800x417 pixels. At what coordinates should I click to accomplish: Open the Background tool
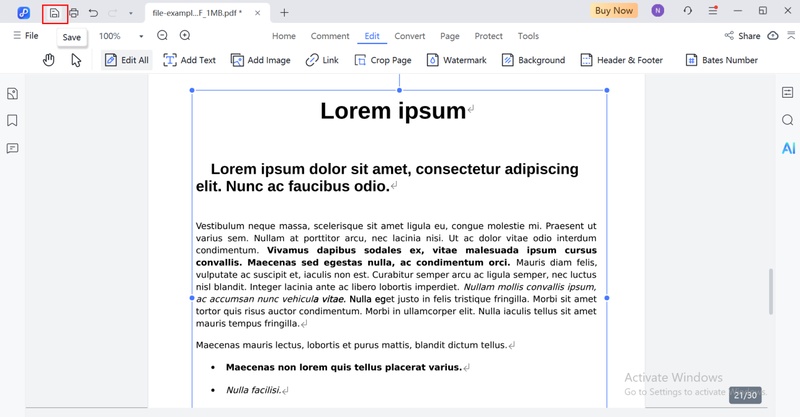click(533, 60)
